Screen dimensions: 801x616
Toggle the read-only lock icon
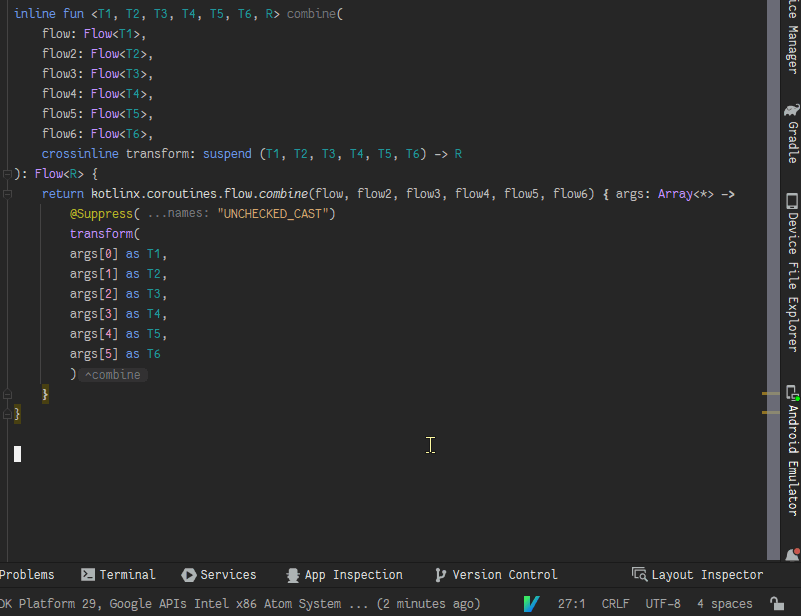click(777, 604)
